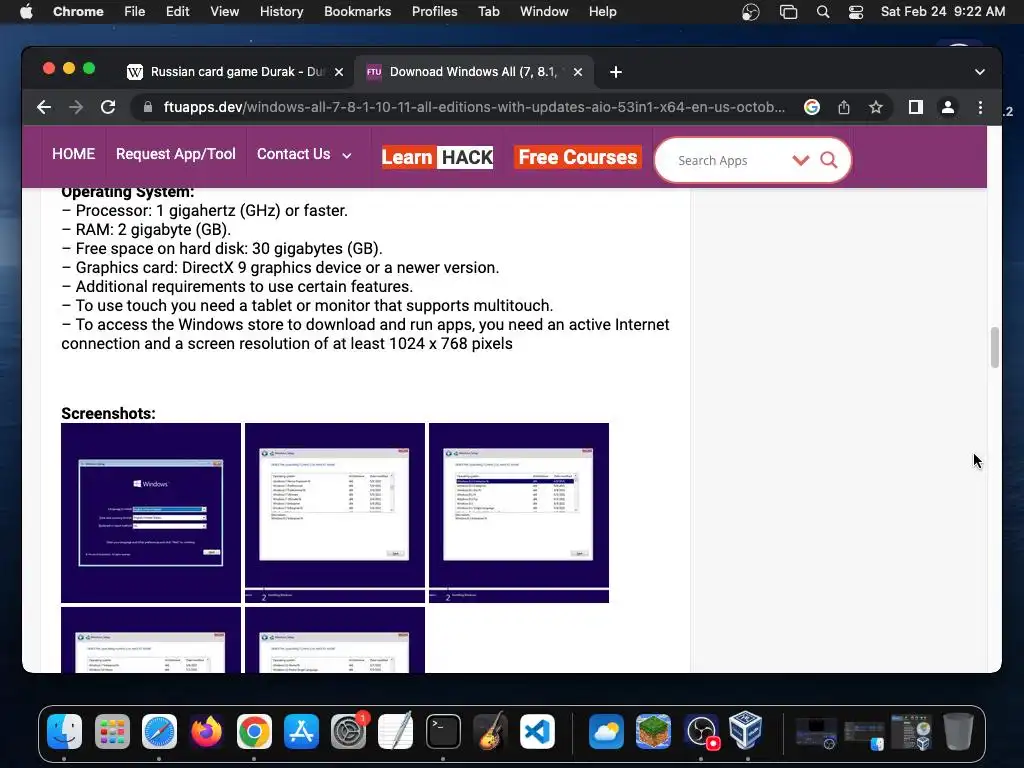Open Terminal from the Dock
Screen dimensions: 1024x768
[x=443, y=731]
